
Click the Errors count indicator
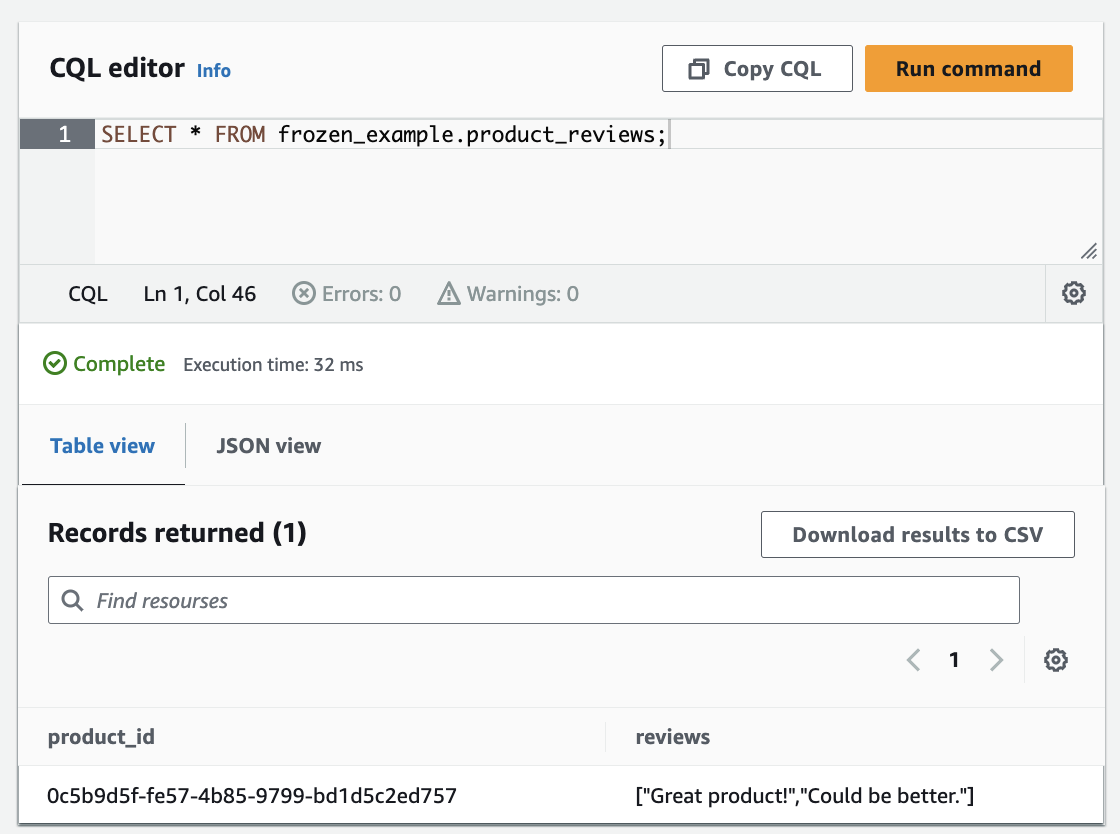click(346, 294)
